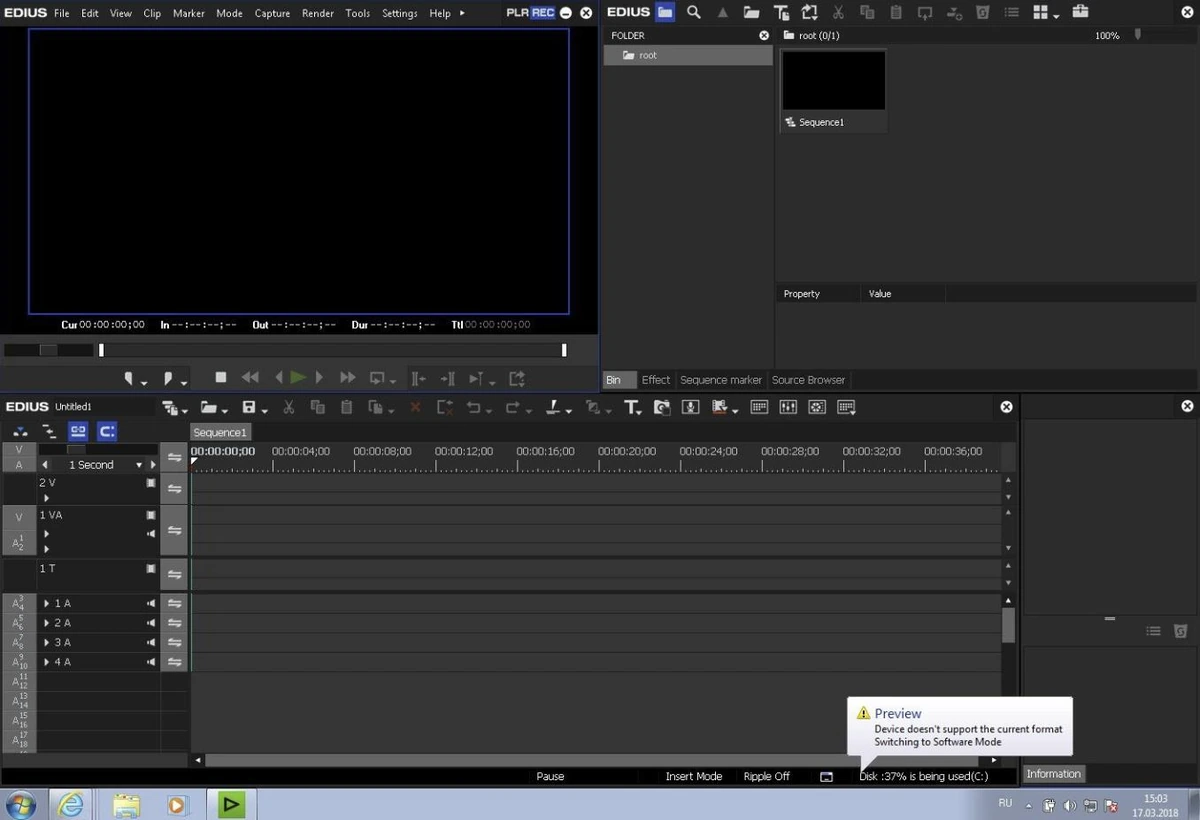Click the search icon in bin panel
Screen dimensions: 1200x820
coord(694,12)
